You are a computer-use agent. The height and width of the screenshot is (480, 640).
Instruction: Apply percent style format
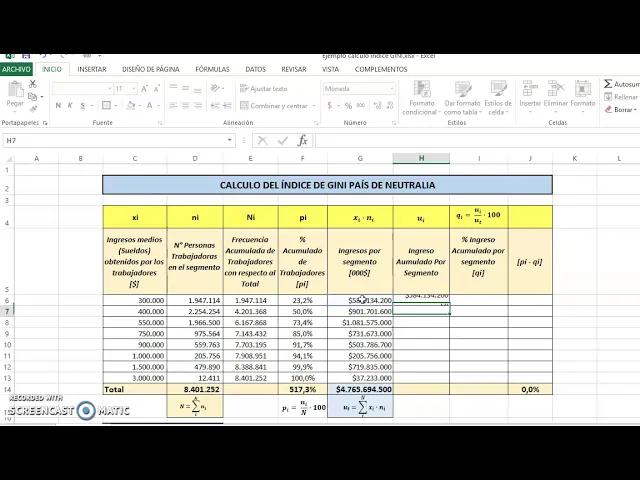(x=348, y=106)
